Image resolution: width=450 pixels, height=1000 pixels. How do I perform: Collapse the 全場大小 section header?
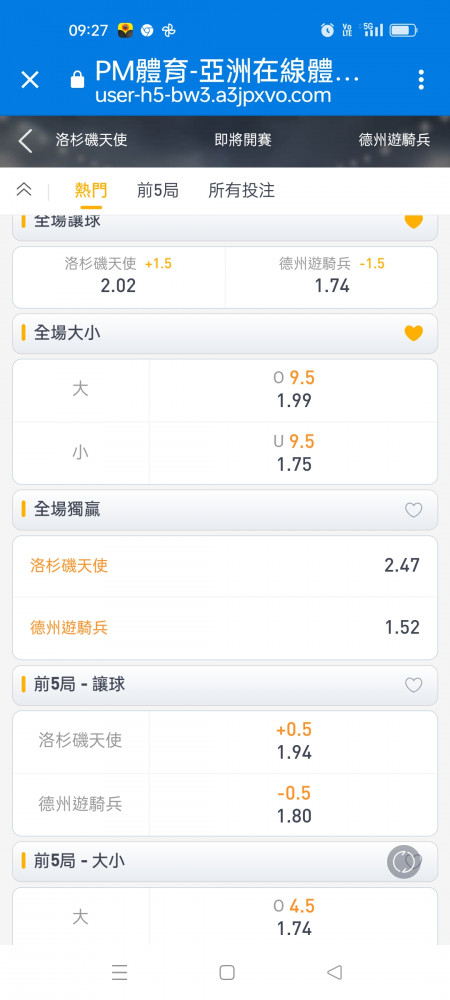pos(225,334)
